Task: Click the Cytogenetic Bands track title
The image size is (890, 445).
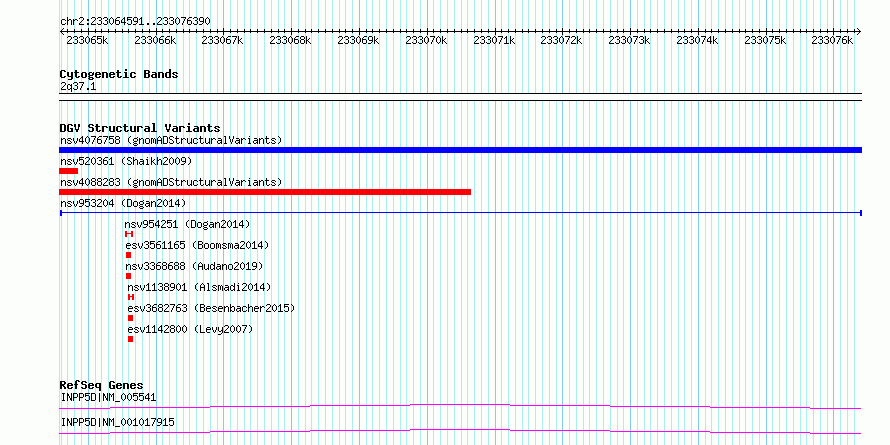Action: 119,74
